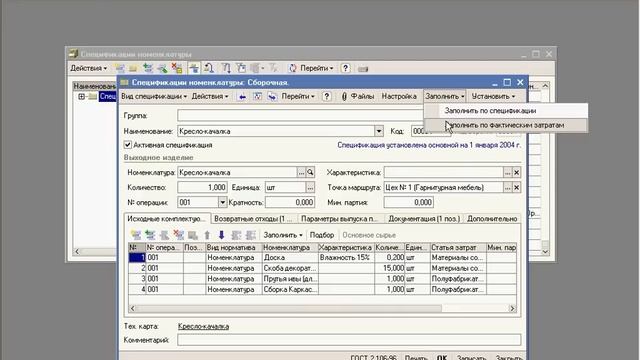The width and height of the screenshot is (640, 360).
Task: Open help question mark in specification toolbar
Action: click(x=327, y=97)
